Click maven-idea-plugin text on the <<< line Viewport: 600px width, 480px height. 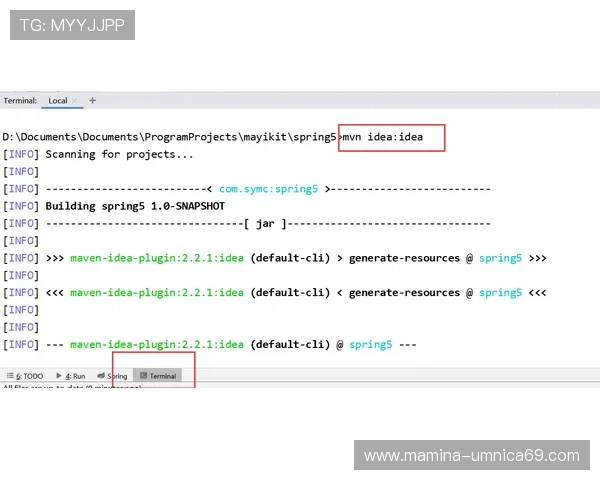pyautogui.click(x=156, y=293)
